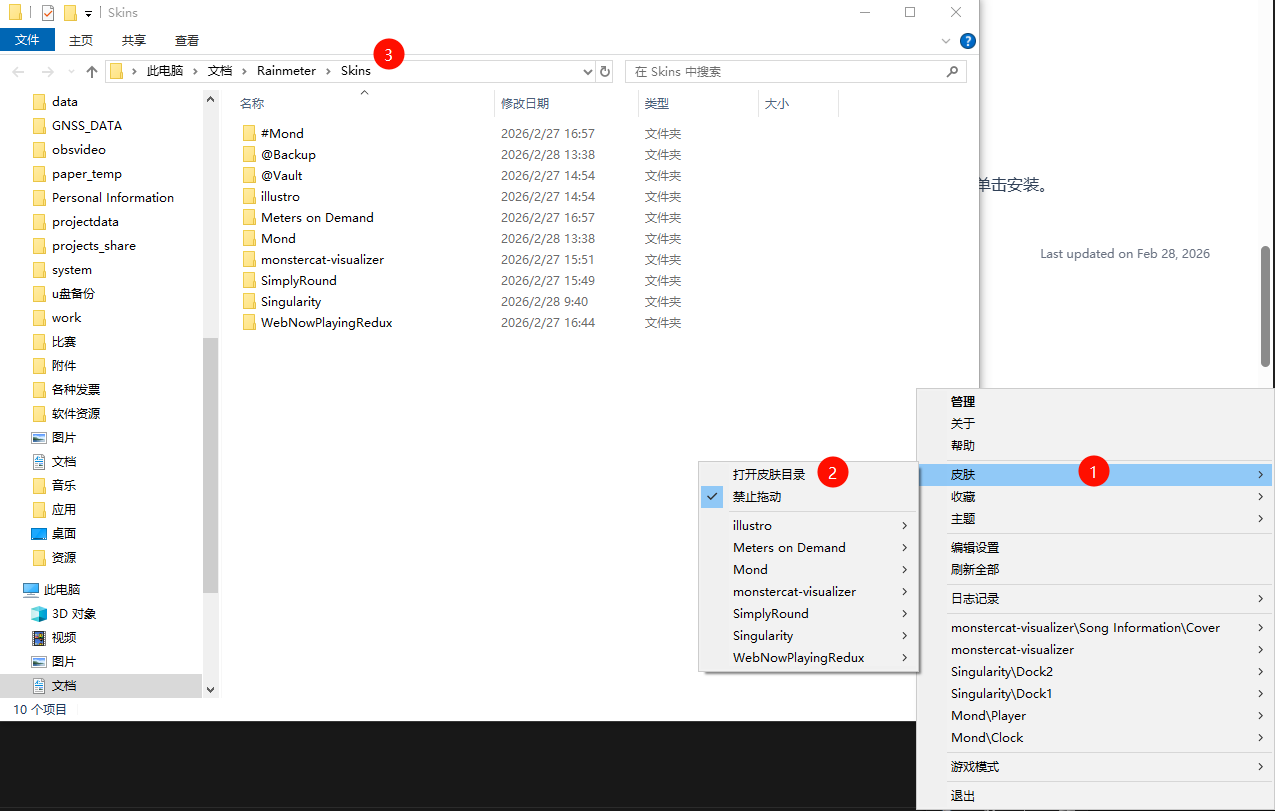Open the monstercat-visualizer folder icon in file list

coord(250,260)
